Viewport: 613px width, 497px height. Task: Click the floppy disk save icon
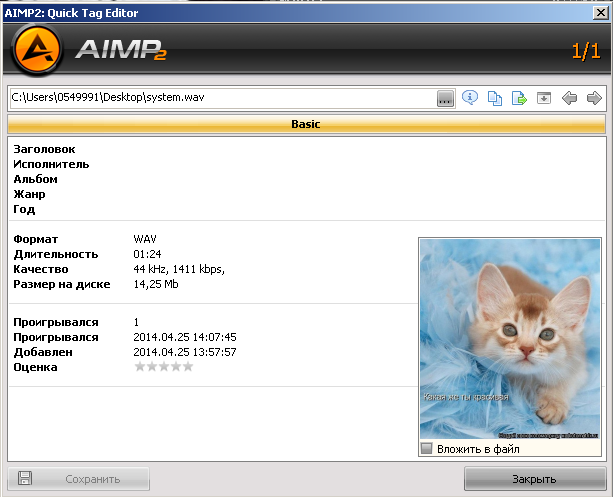pyautogui.click(x=25, y=478)
